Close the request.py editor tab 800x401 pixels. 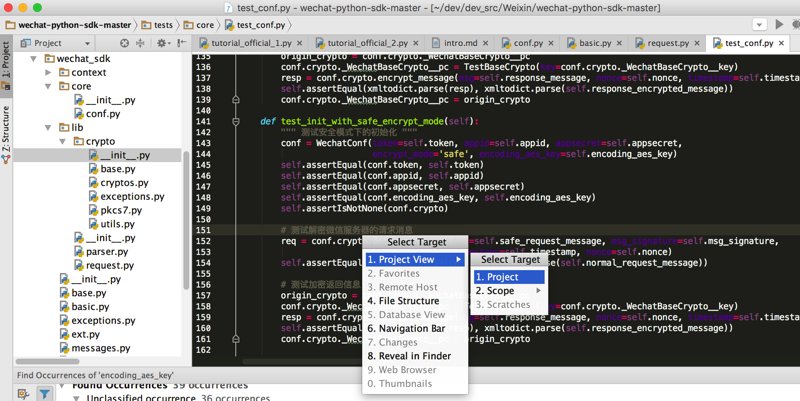pyautogui.click(x=697, y=43)
